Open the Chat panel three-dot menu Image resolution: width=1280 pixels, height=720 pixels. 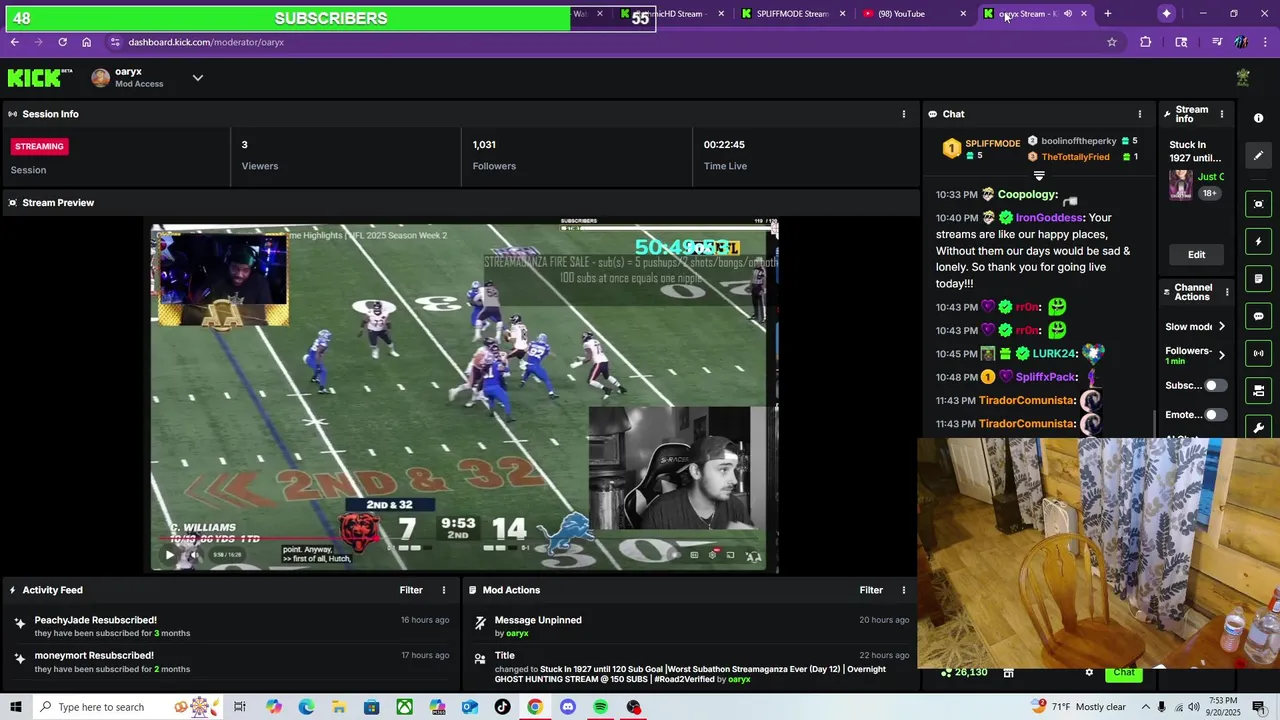point(1139,114)
